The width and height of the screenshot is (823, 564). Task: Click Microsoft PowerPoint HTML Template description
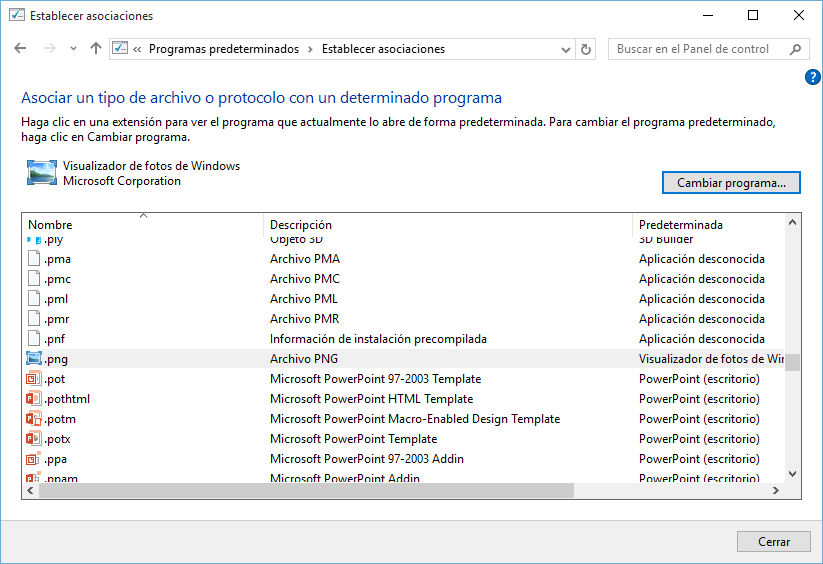[x=372, y=399]
